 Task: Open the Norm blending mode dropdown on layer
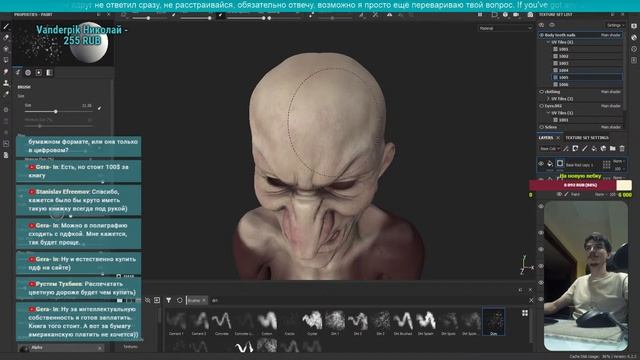[x=618, y=162]
